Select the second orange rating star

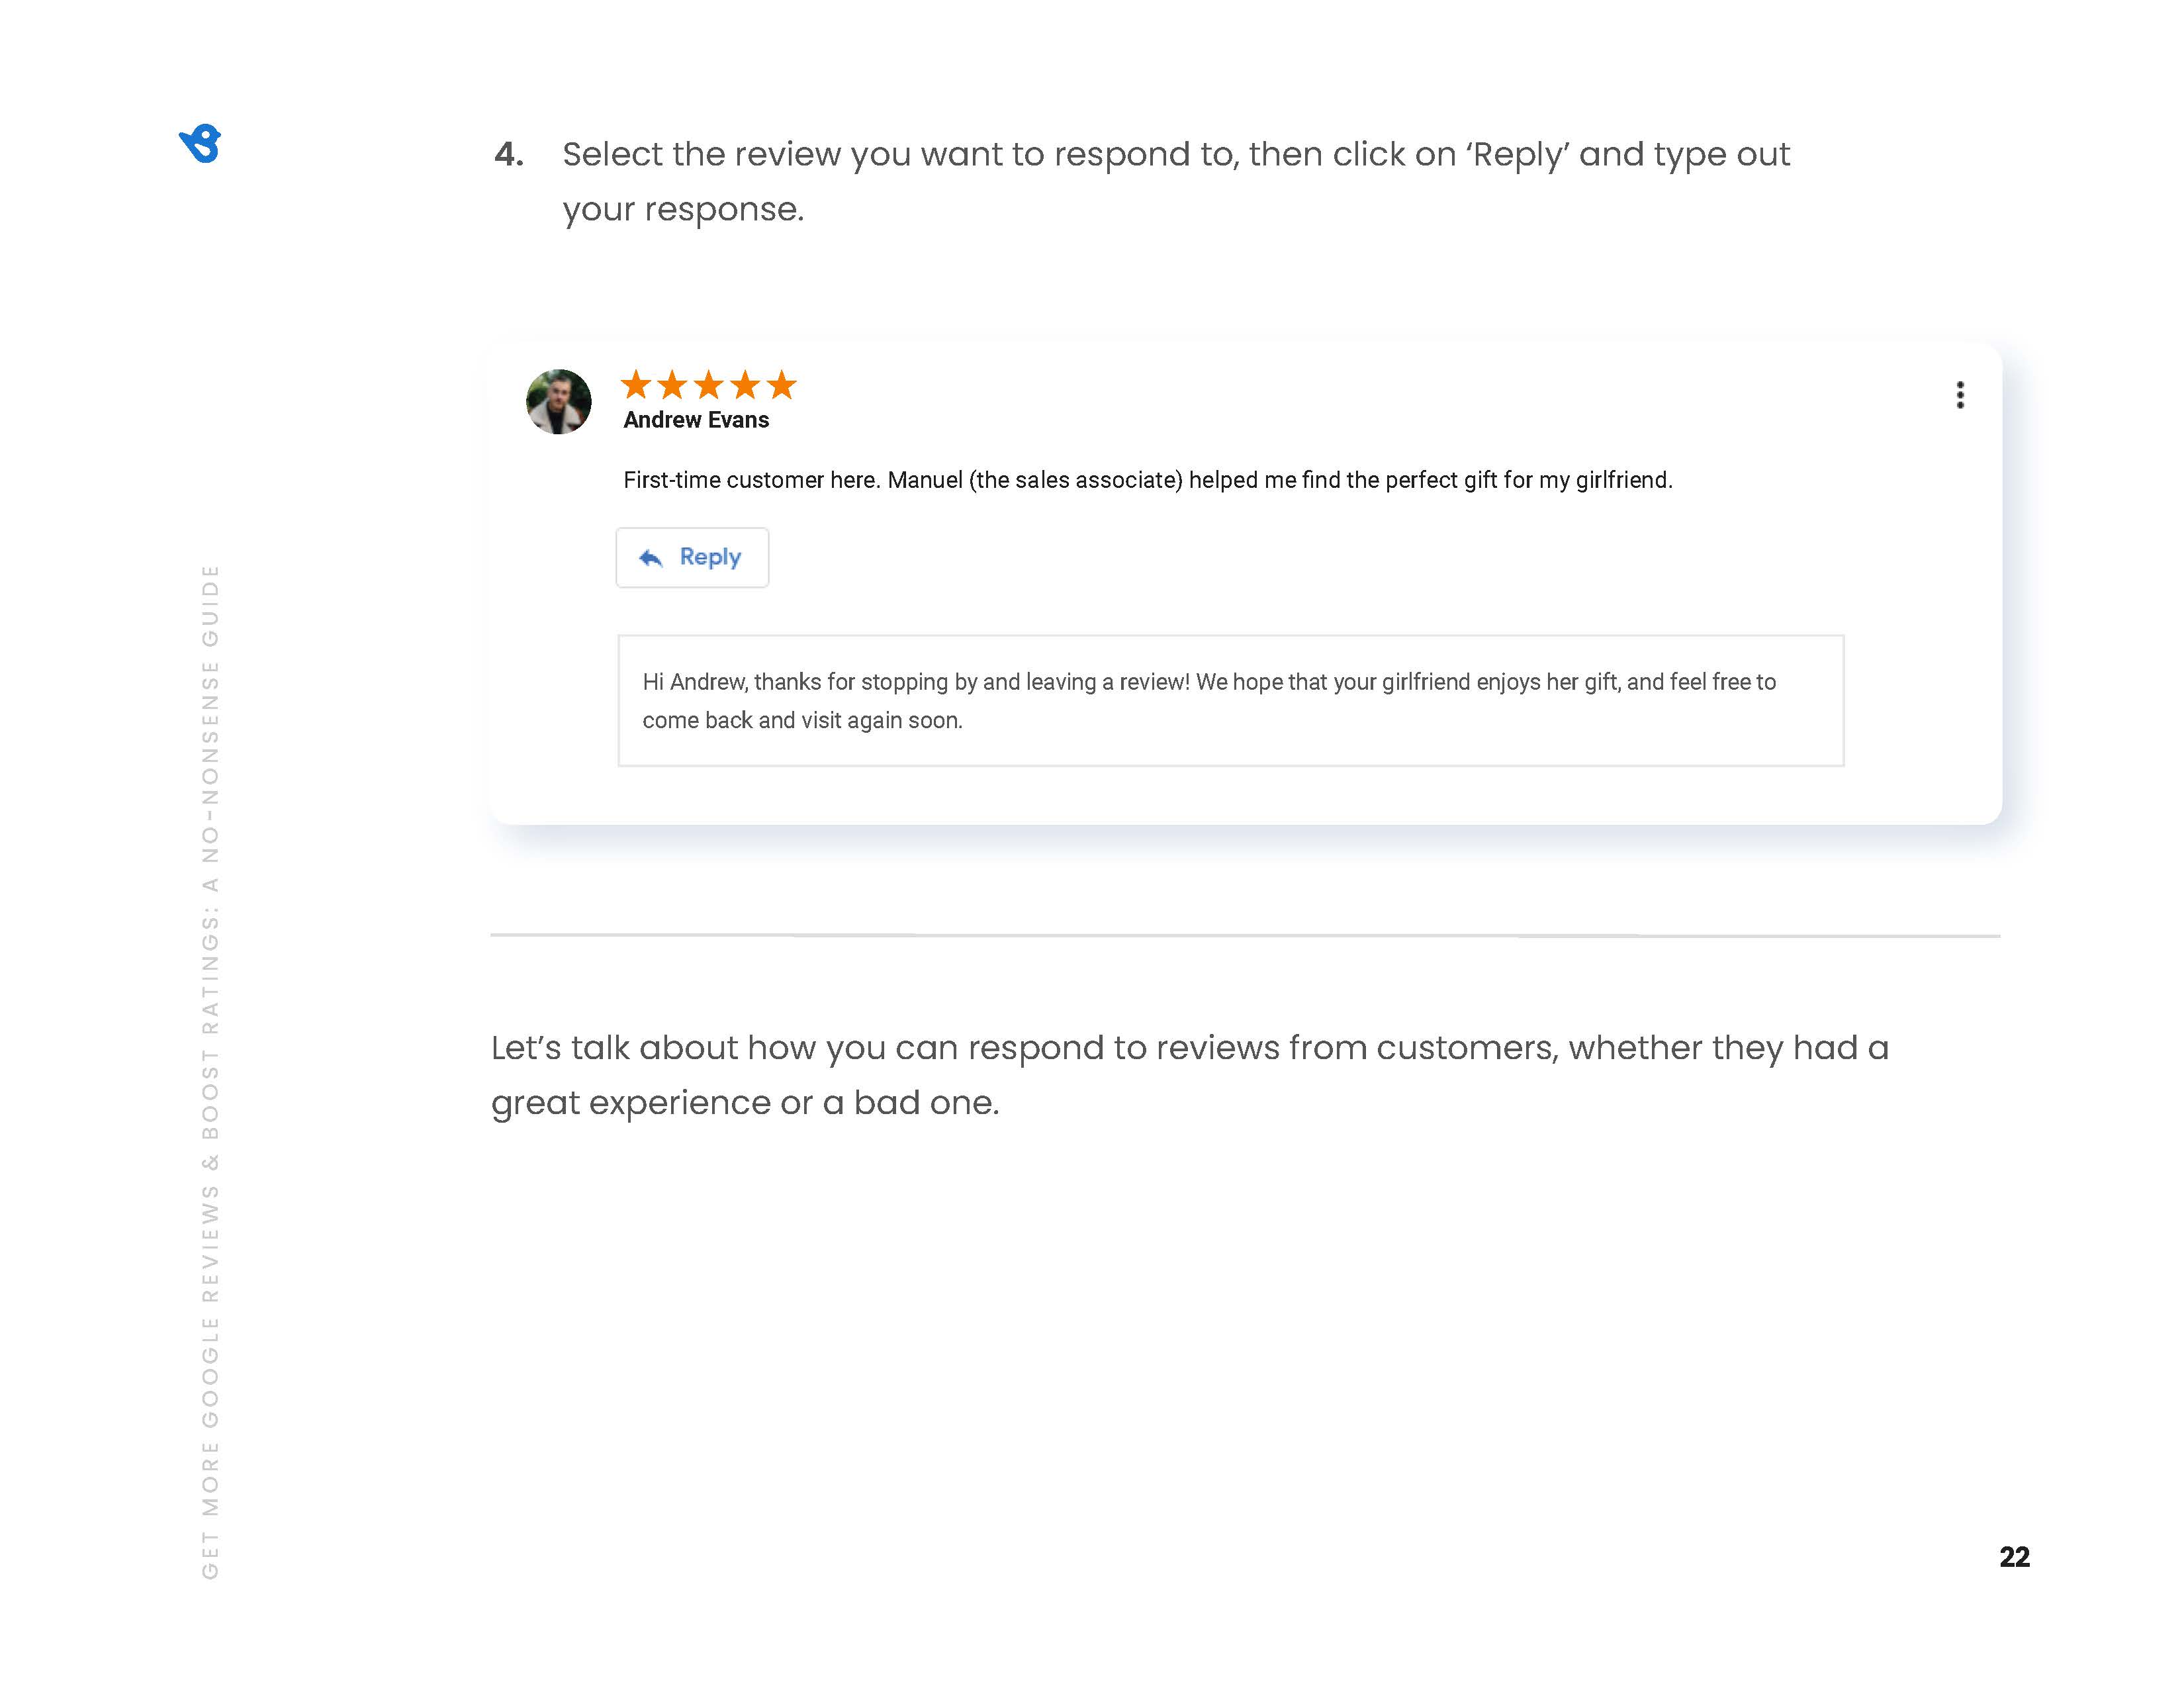pyautogui.click(x=672, y=385)
